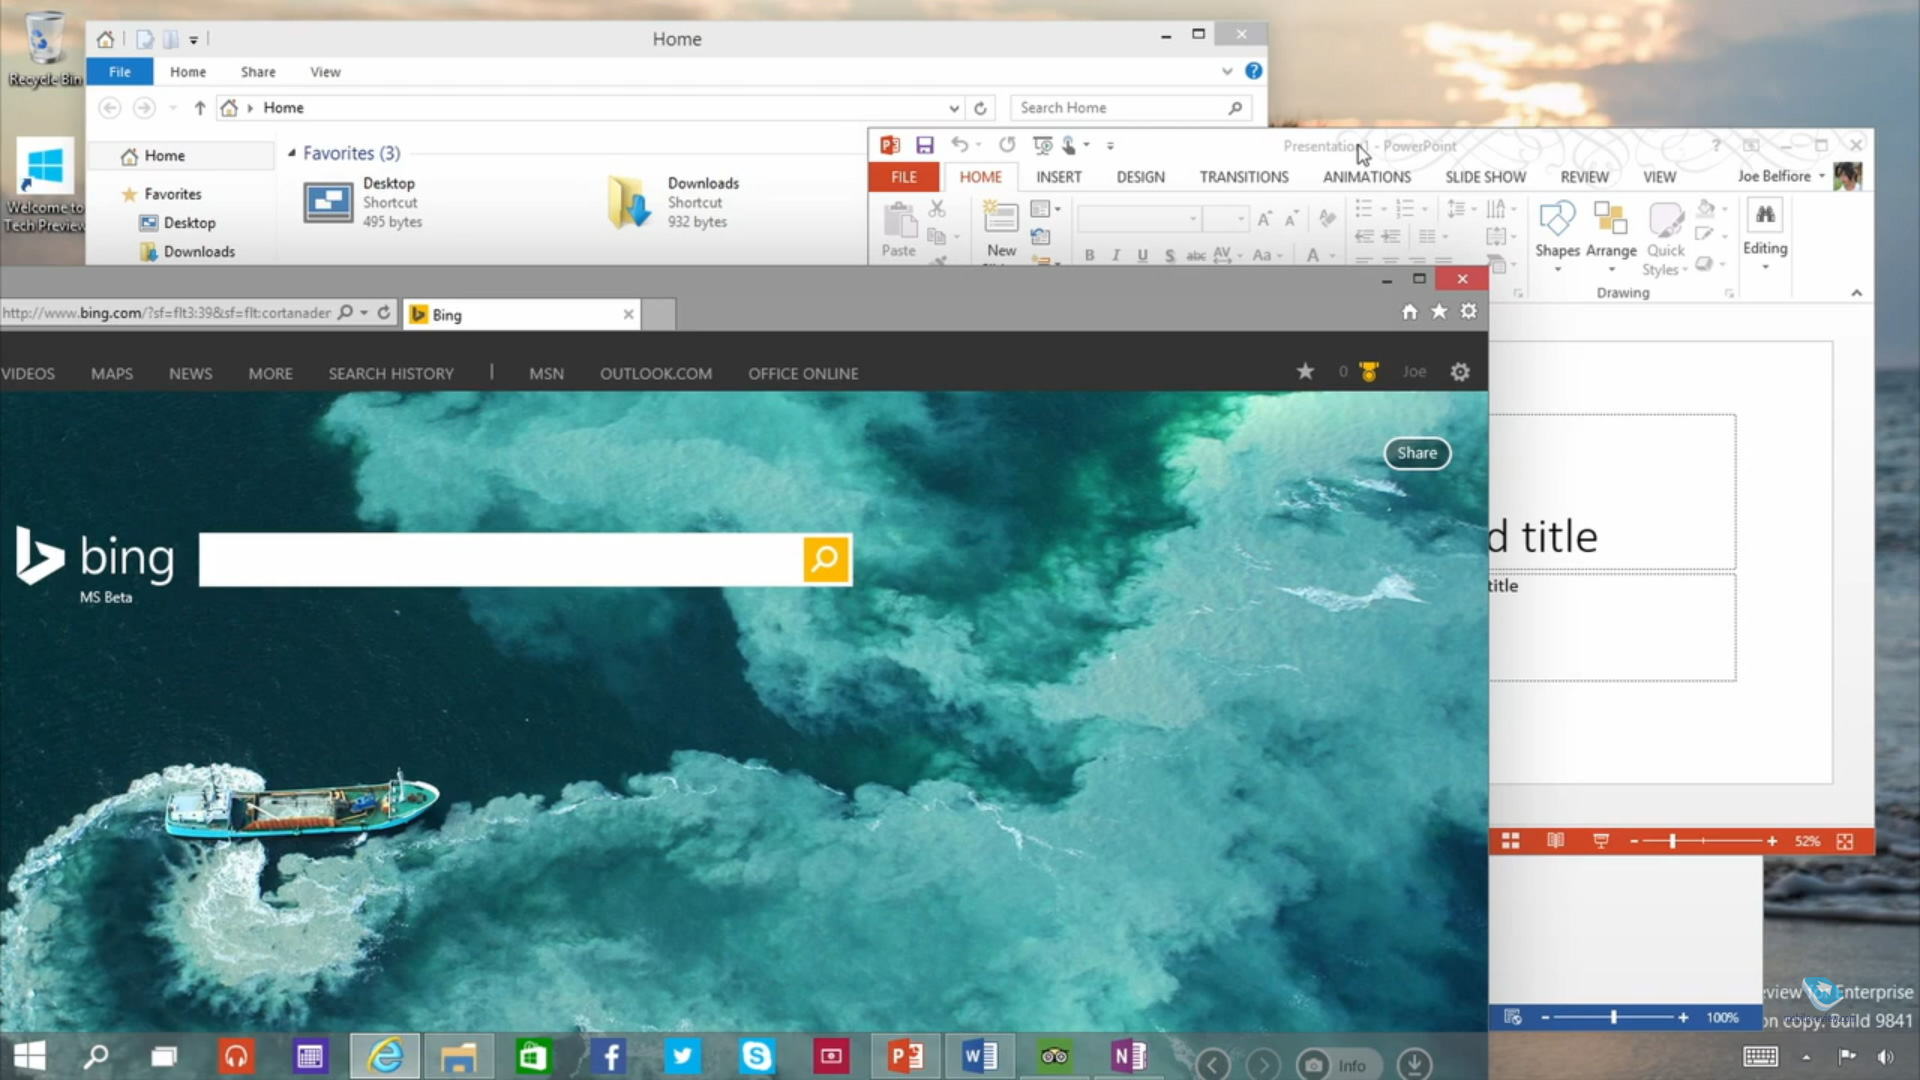This screenshot has height=1080, width=1920.
Task: Toggle Bold formatting in PowerPoint
Action: [1089, 256]
